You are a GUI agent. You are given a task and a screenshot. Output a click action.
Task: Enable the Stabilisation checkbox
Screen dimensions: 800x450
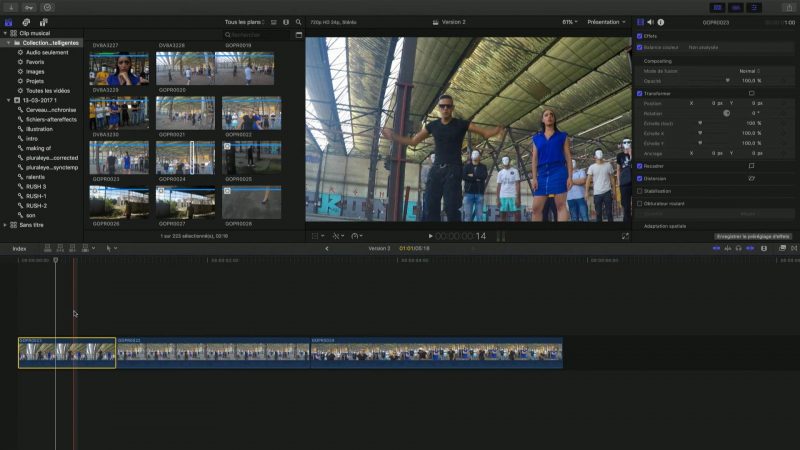(639, 191)
